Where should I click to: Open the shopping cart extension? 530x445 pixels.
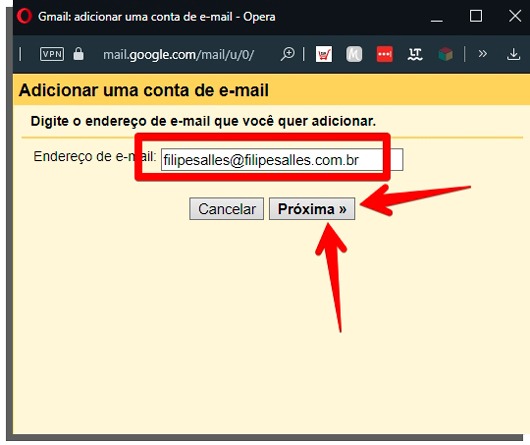tap(324, 54)
